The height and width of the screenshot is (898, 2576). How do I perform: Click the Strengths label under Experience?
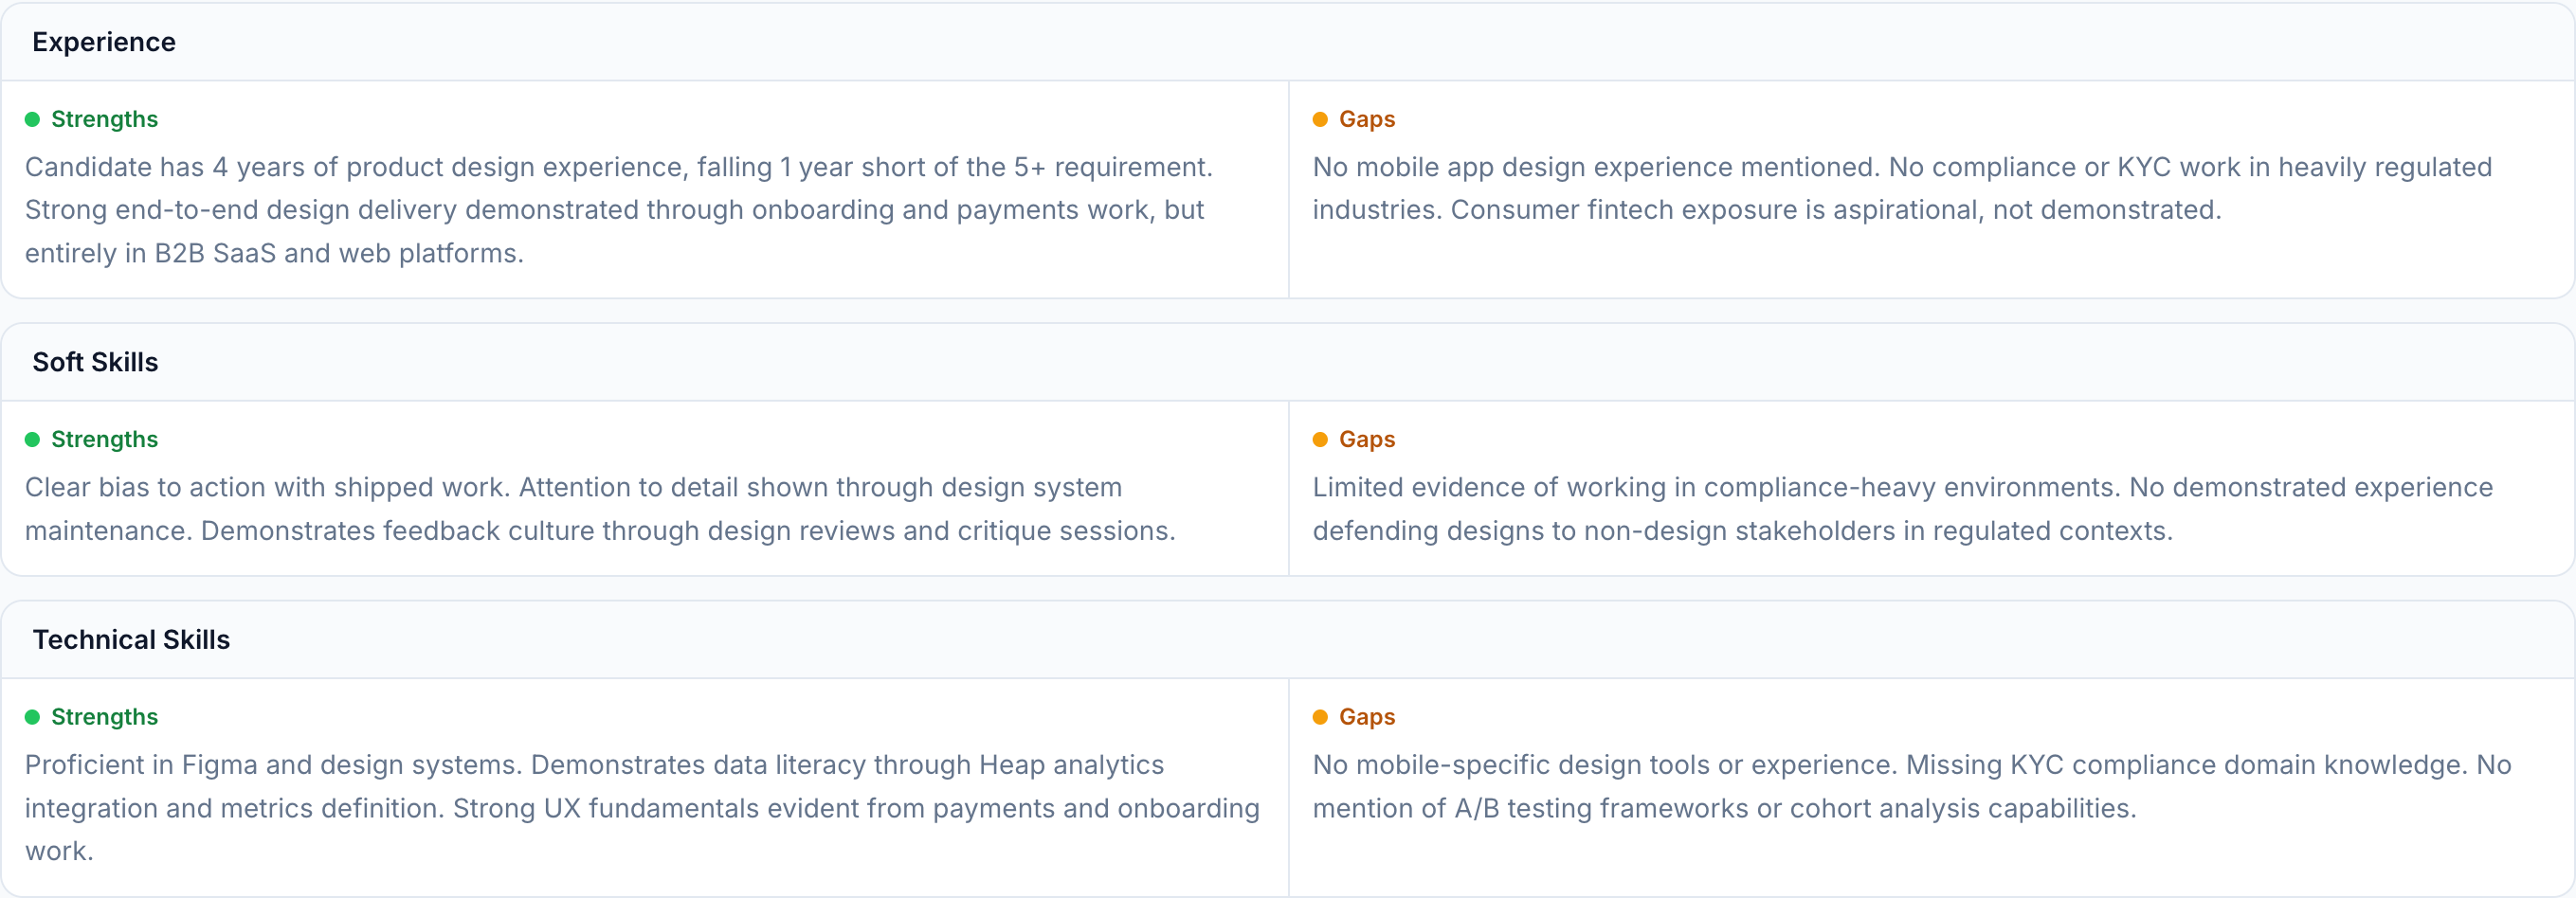click(104, 120)
